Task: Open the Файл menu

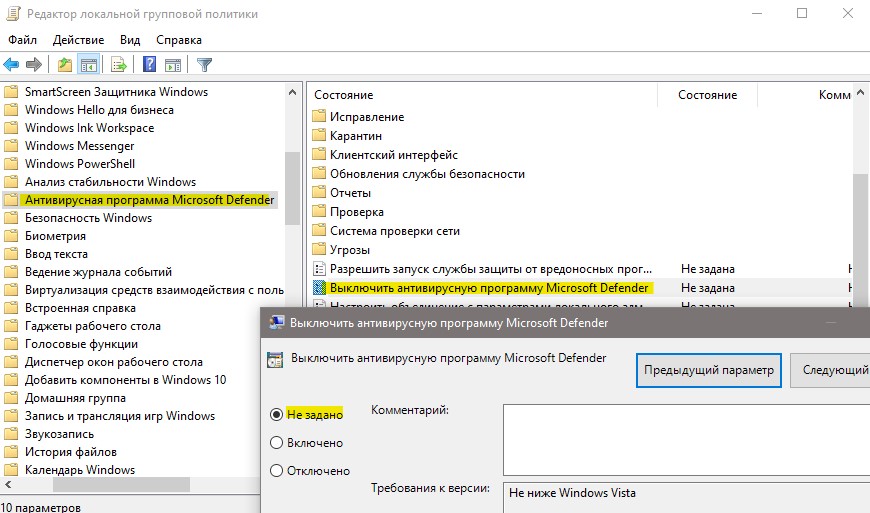Action: pyautogui.click(x=23, y=40)
